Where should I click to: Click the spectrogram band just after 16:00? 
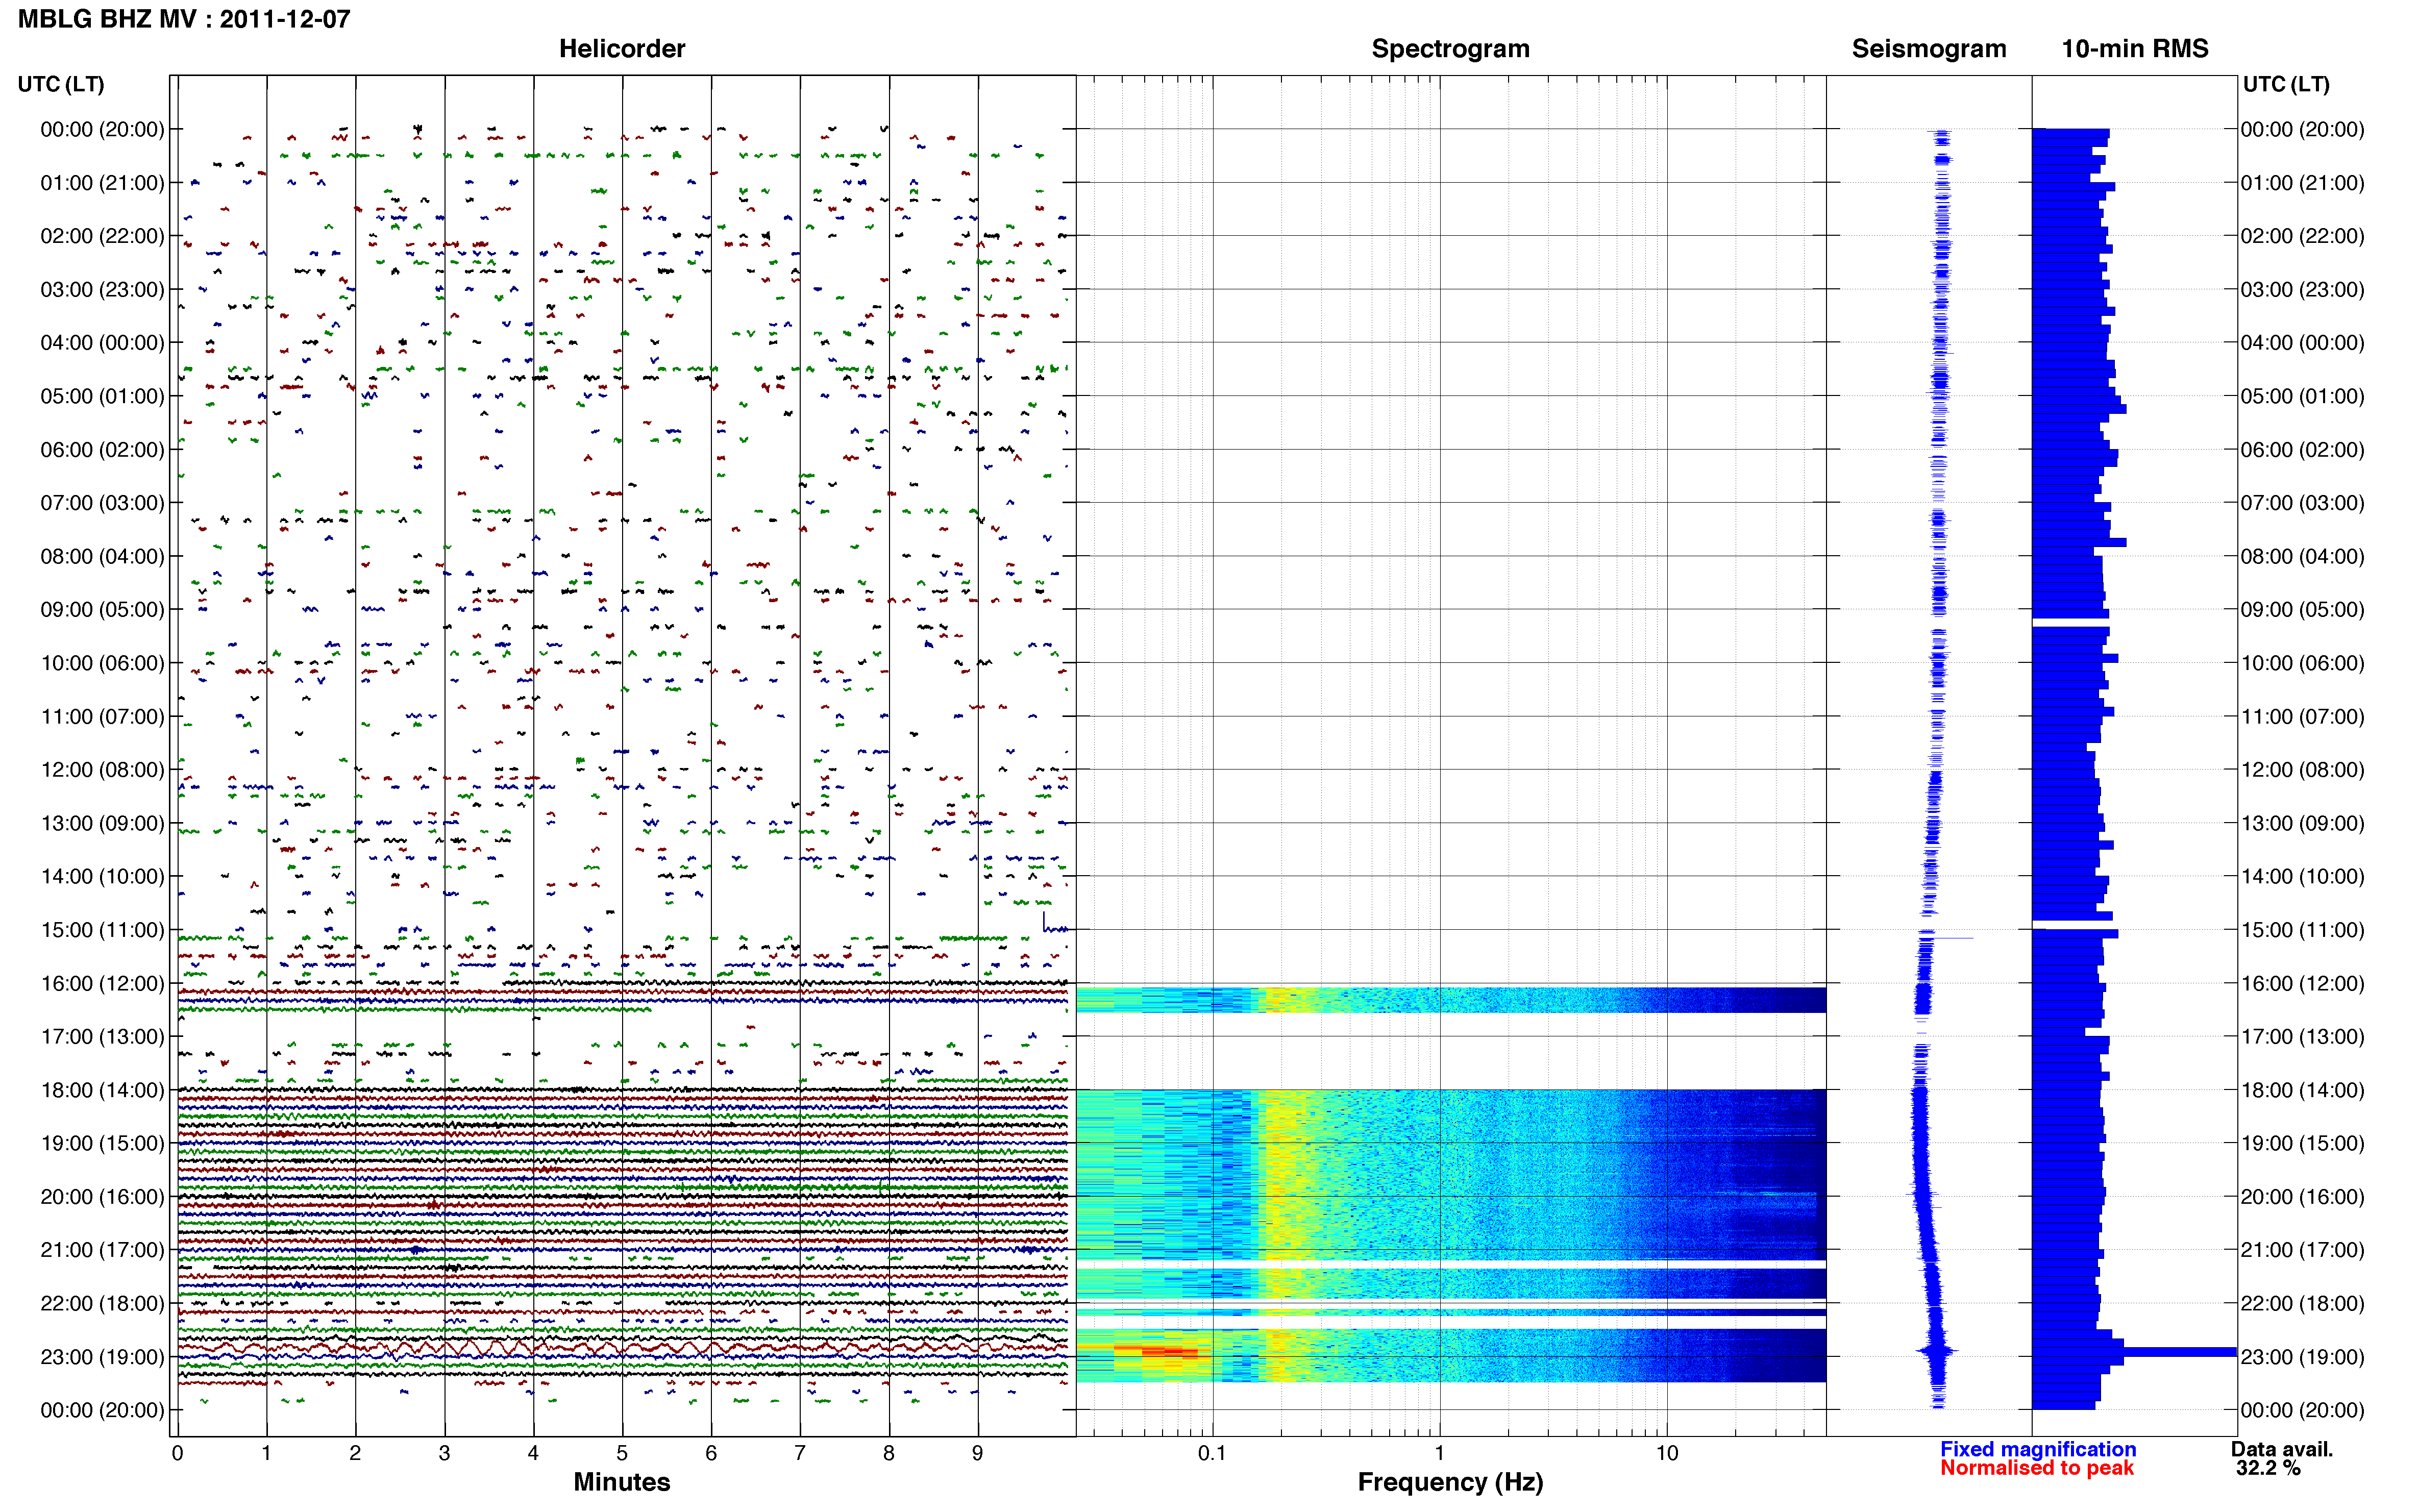pos(1450,1000)
